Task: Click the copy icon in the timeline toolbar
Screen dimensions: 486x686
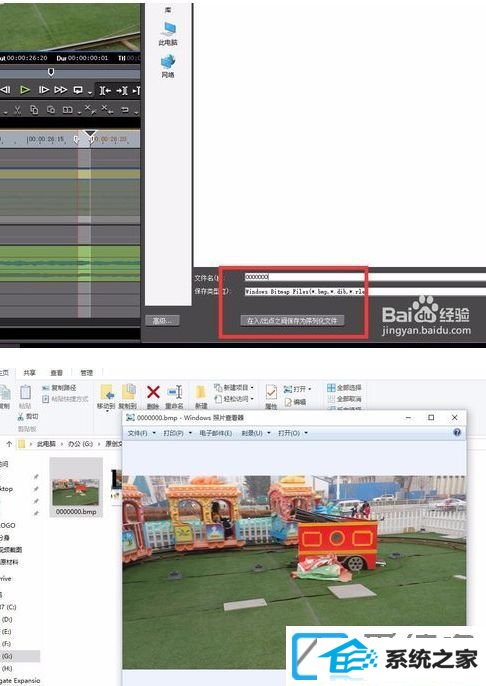Action: click(34, 110)
